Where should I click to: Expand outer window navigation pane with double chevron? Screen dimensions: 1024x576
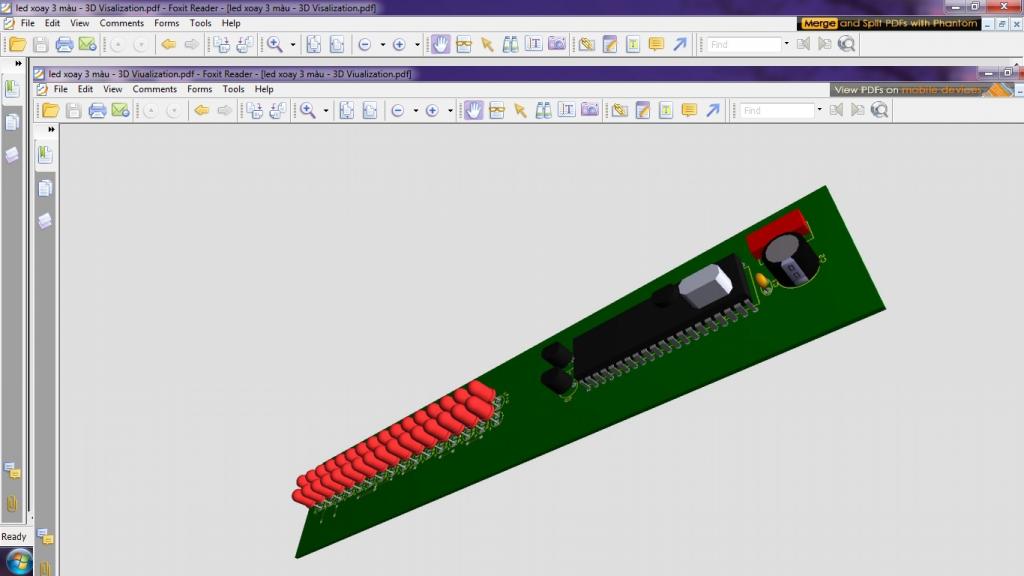[18, 63]
